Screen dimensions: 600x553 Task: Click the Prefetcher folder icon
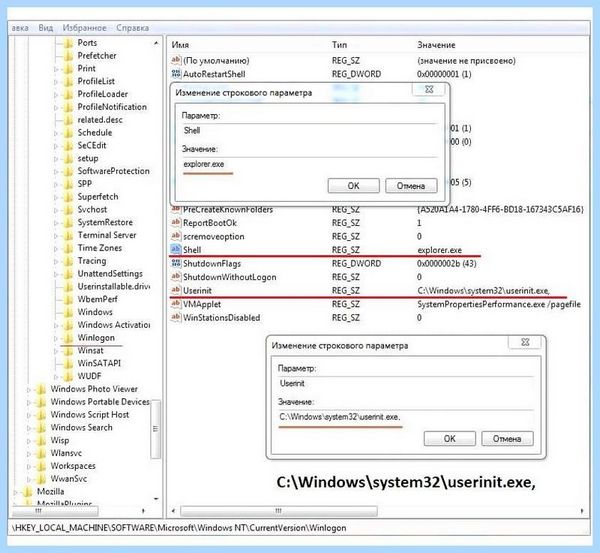(x=68, y=56)
